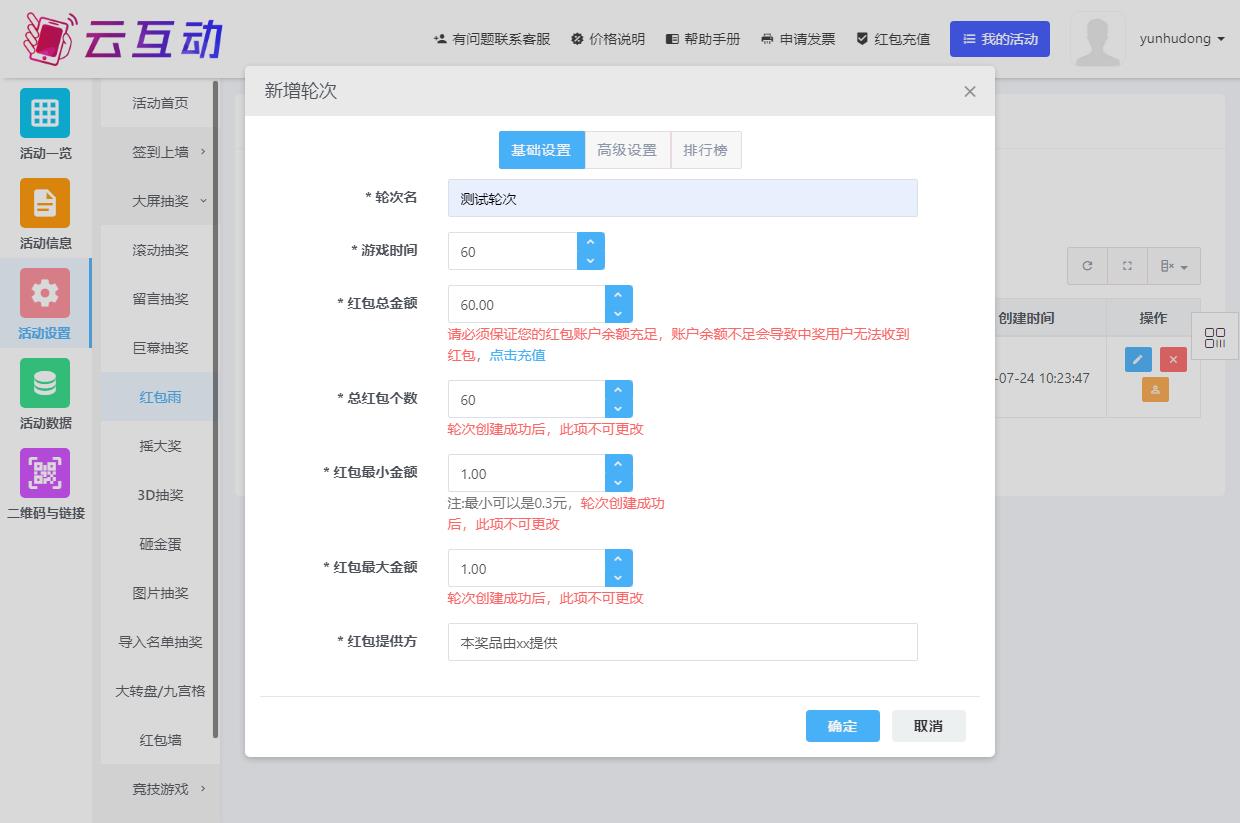Open the 活动数据 database icon
The width and height of the screenshot is (1240, 823).
pyautogui.click(x=45, y=383)
